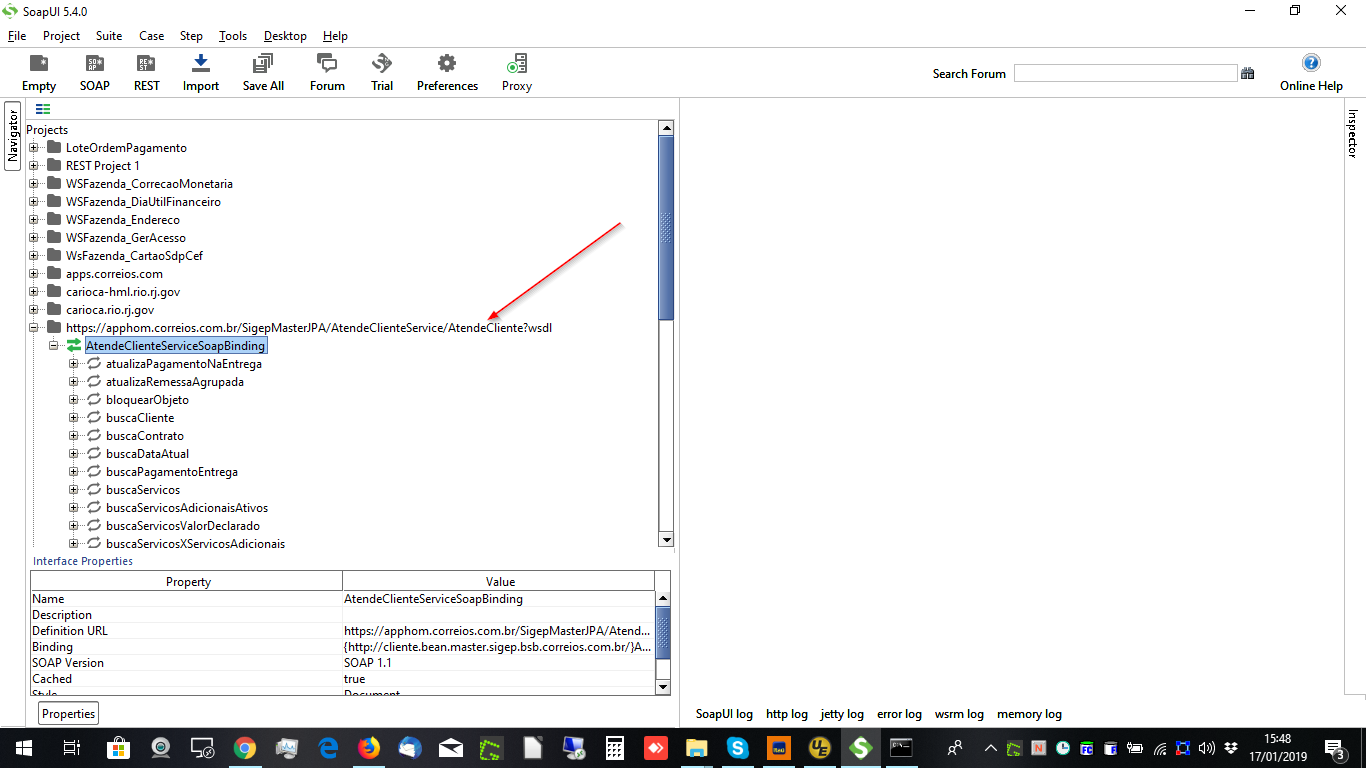Open Windows Action Center notifications
This screenshot has width=1366, height=768.
[x=1335, y=748]
